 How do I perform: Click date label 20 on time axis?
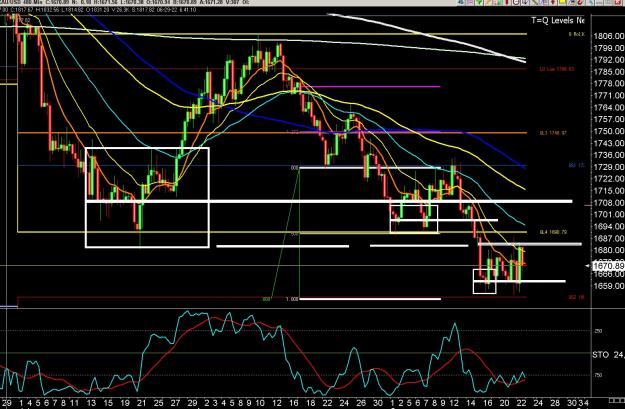point(505,403)
